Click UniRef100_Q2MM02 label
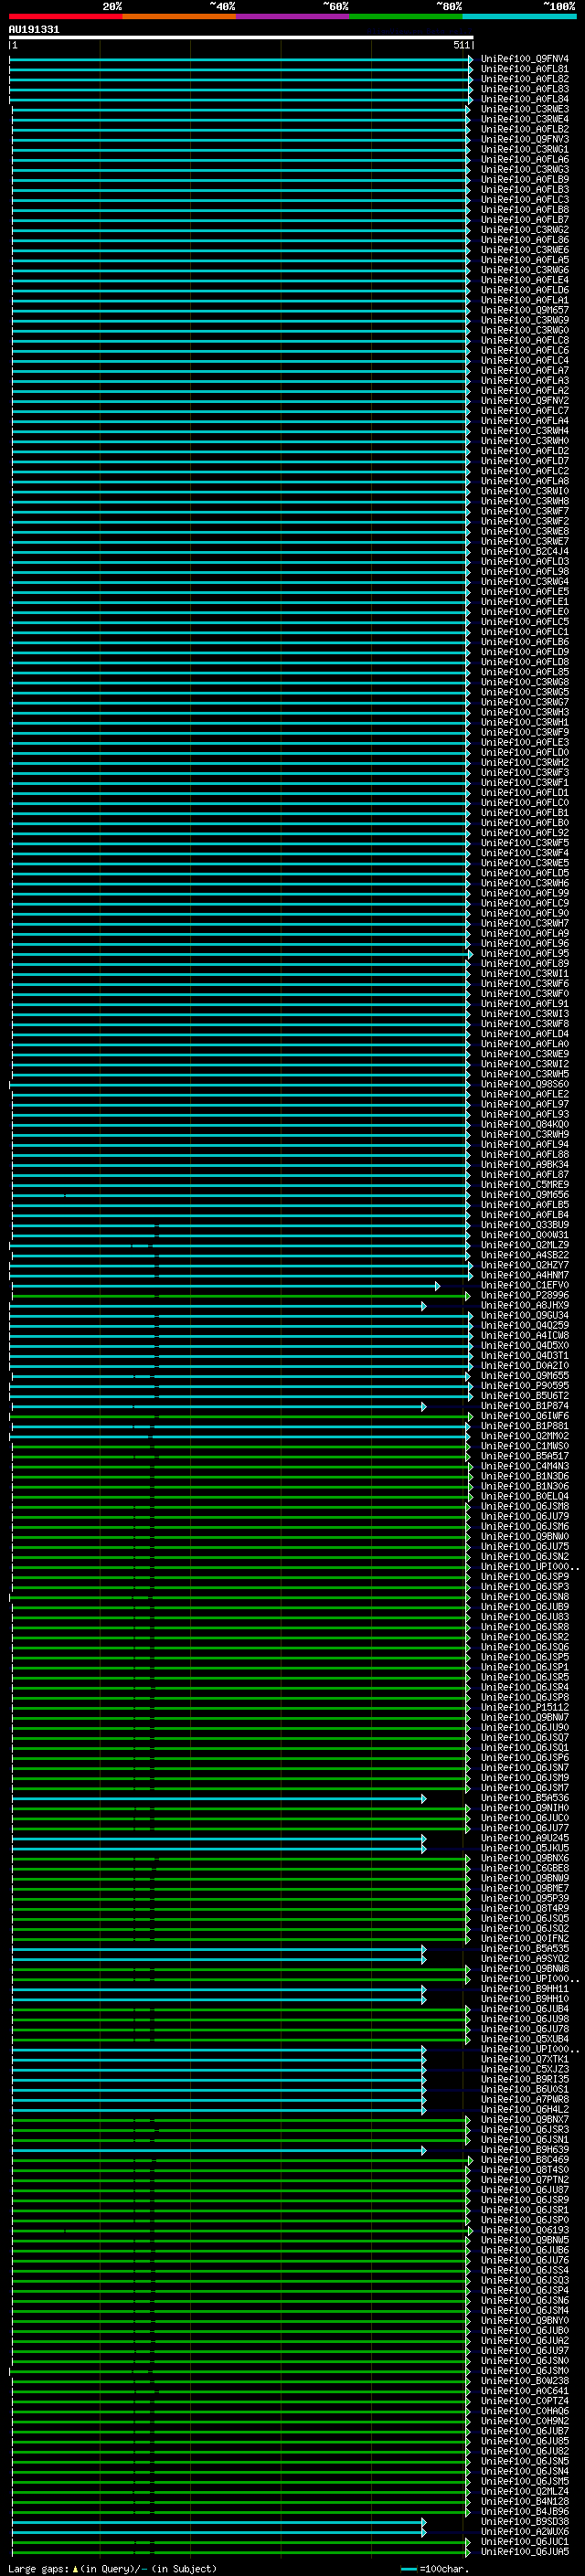This screenshot has height=2576, width=585. click(525, 1436)
